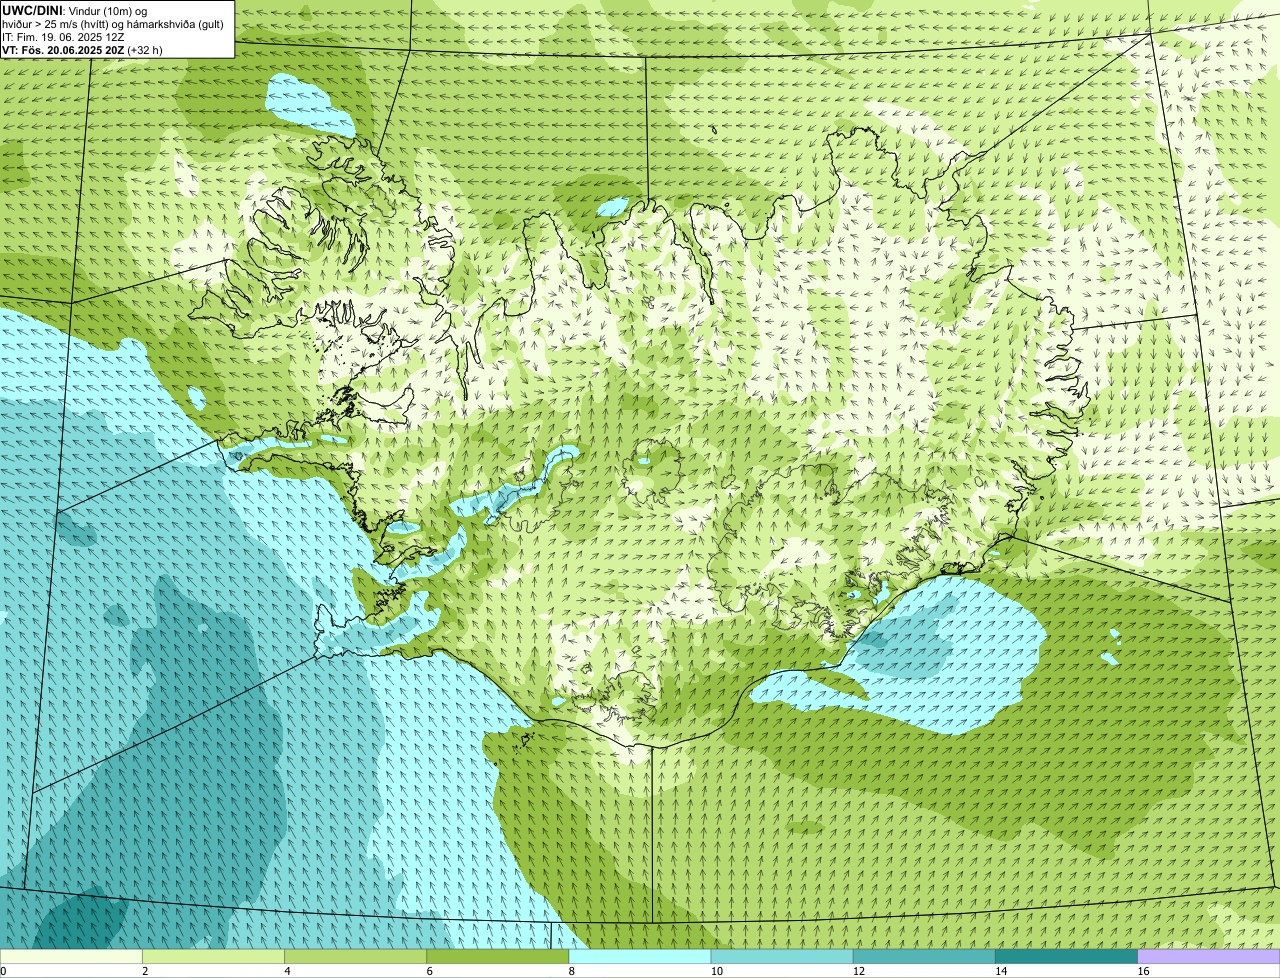Click the 12–14 m/s teal legend segment
The width and height of the screenshot is (1280, 978).
924,957
